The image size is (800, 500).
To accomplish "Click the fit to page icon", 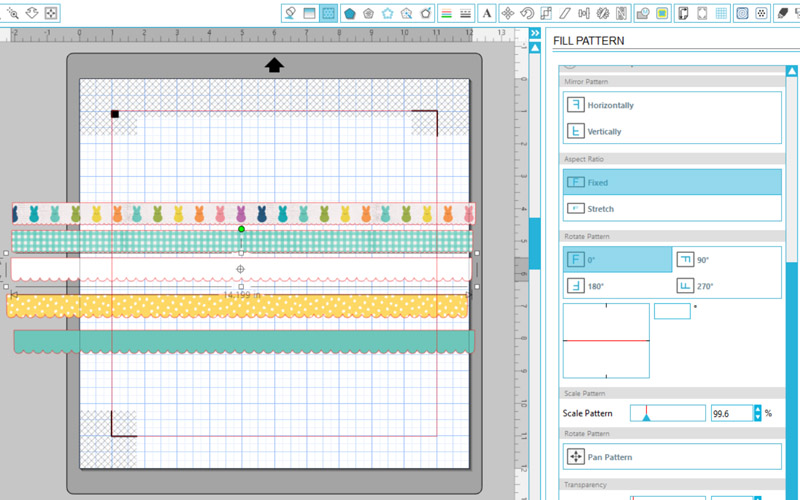I will click(51, 13).
